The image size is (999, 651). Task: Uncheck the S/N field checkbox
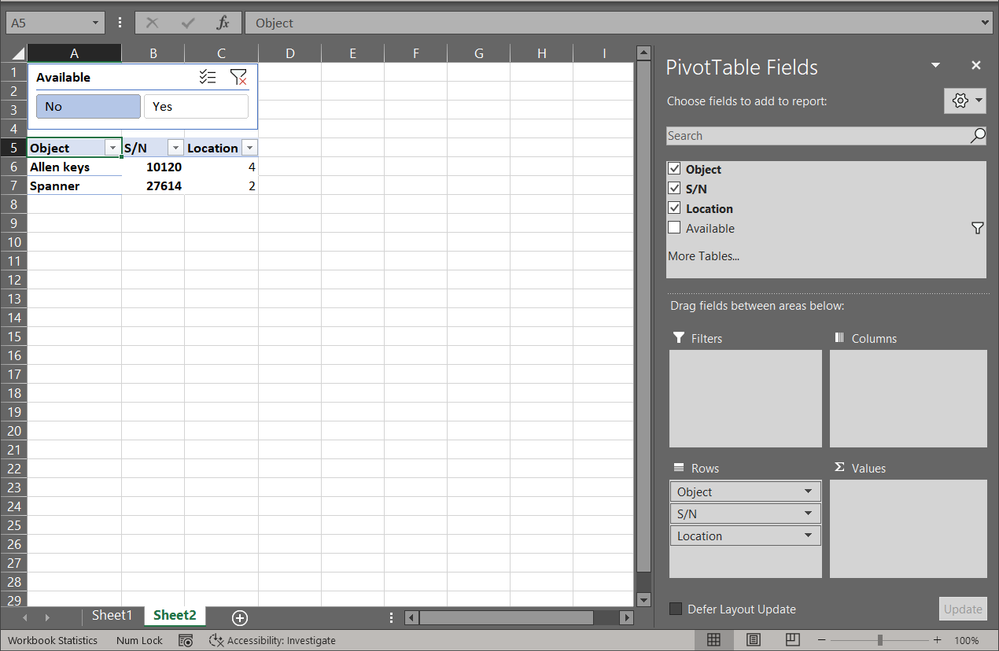pyautogui.click(x=674, y=189)
